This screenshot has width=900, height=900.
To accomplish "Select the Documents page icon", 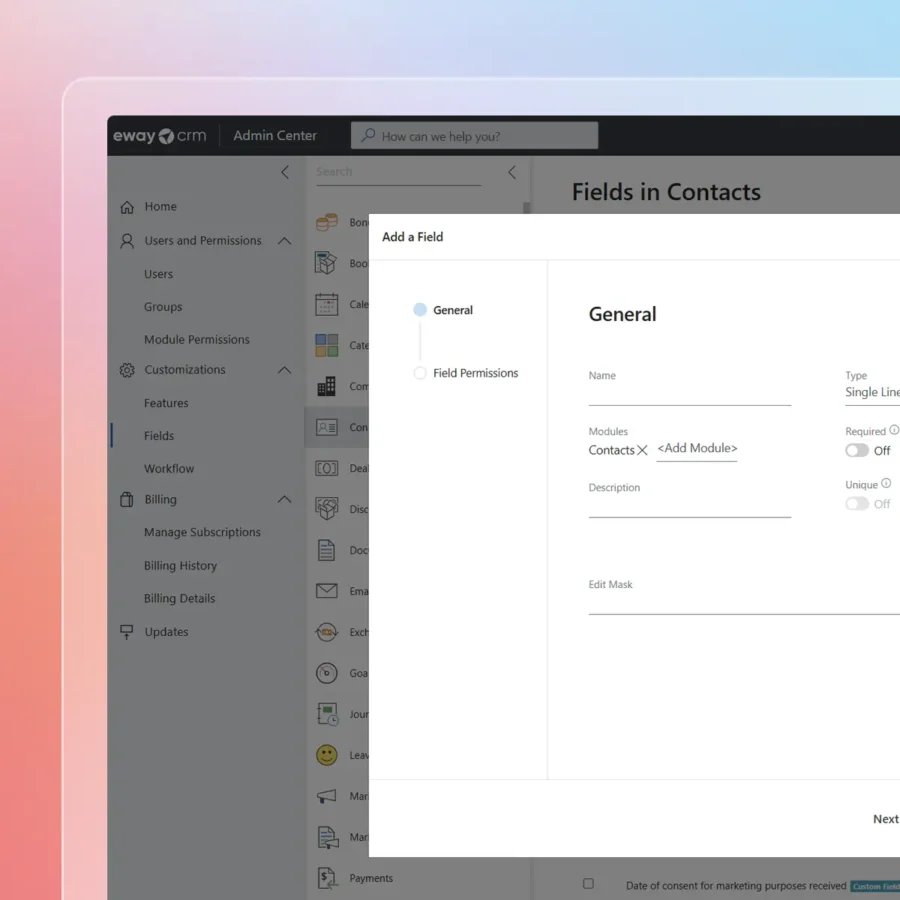I will click(327, 550).
